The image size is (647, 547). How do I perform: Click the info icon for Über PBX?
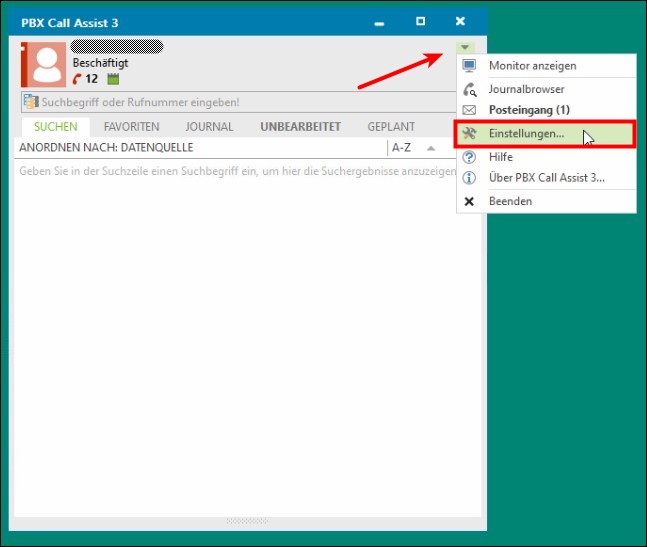tap(469, 178)
